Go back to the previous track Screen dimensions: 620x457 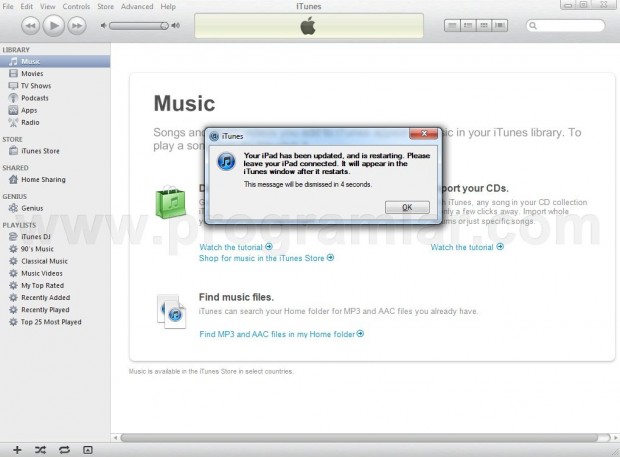click(30, 24)
